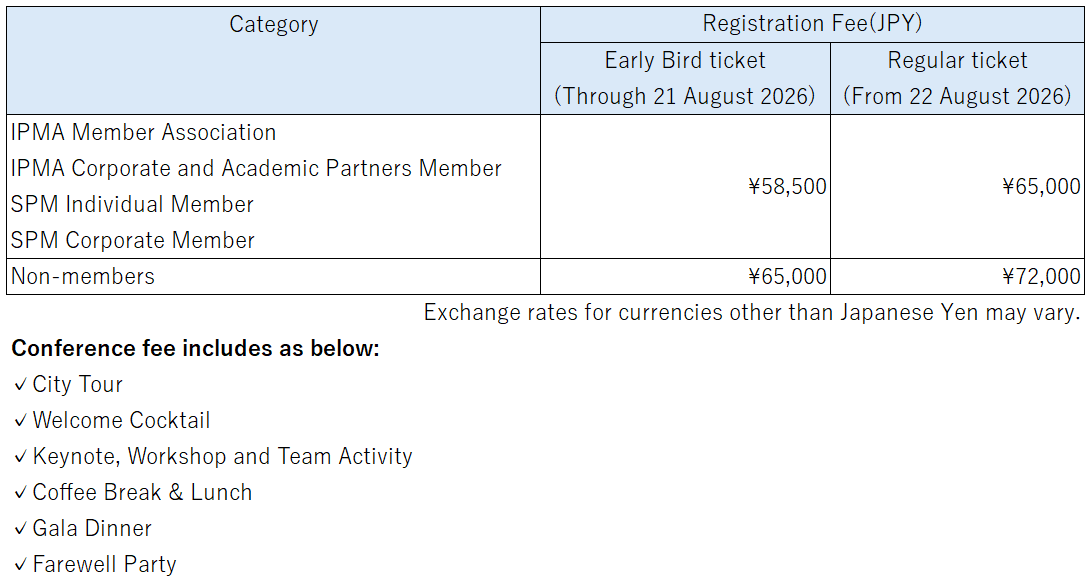Viewport: 1090px width, 580px height.
Task: Click the ¥58,500 early bird member fee
Action: (x=788, y=186)
